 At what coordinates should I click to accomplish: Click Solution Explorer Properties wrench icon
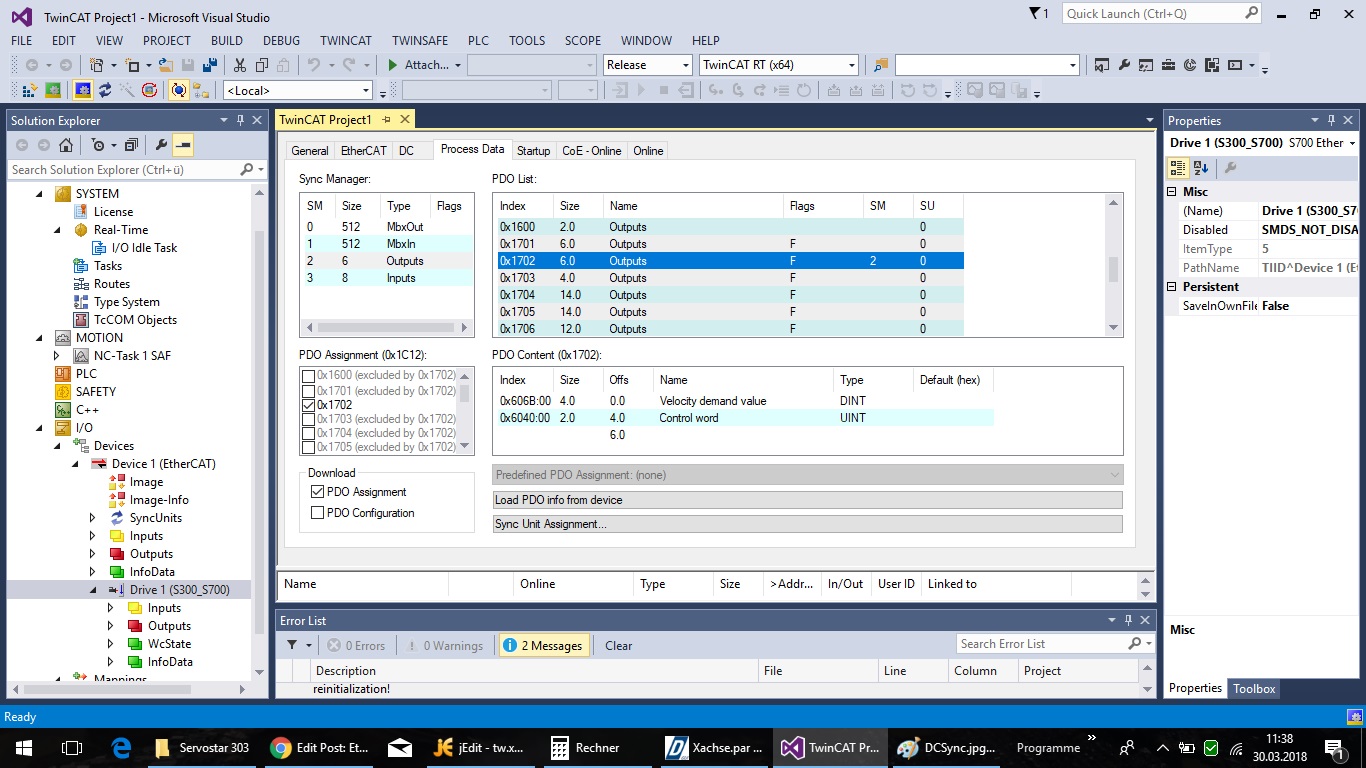click(161, 145)
